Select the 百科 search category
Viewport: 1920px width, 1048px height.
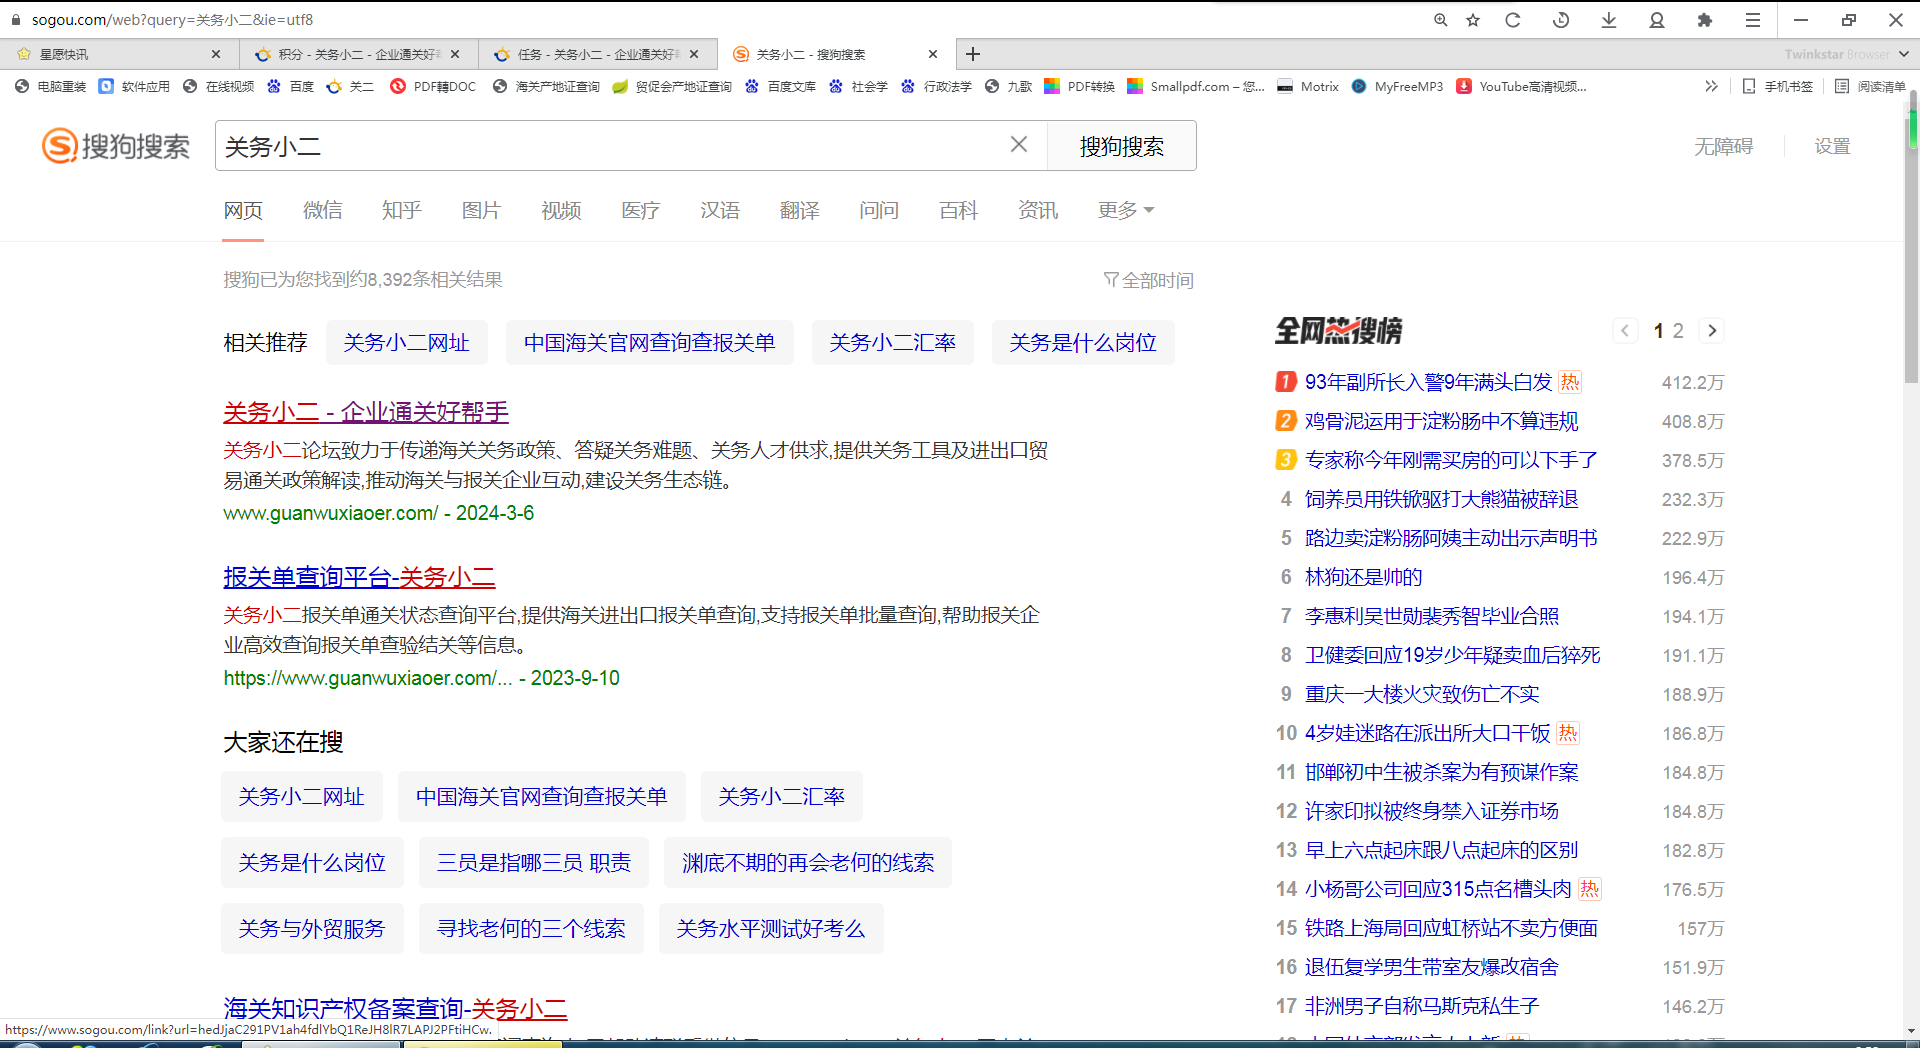click(958, 210)
